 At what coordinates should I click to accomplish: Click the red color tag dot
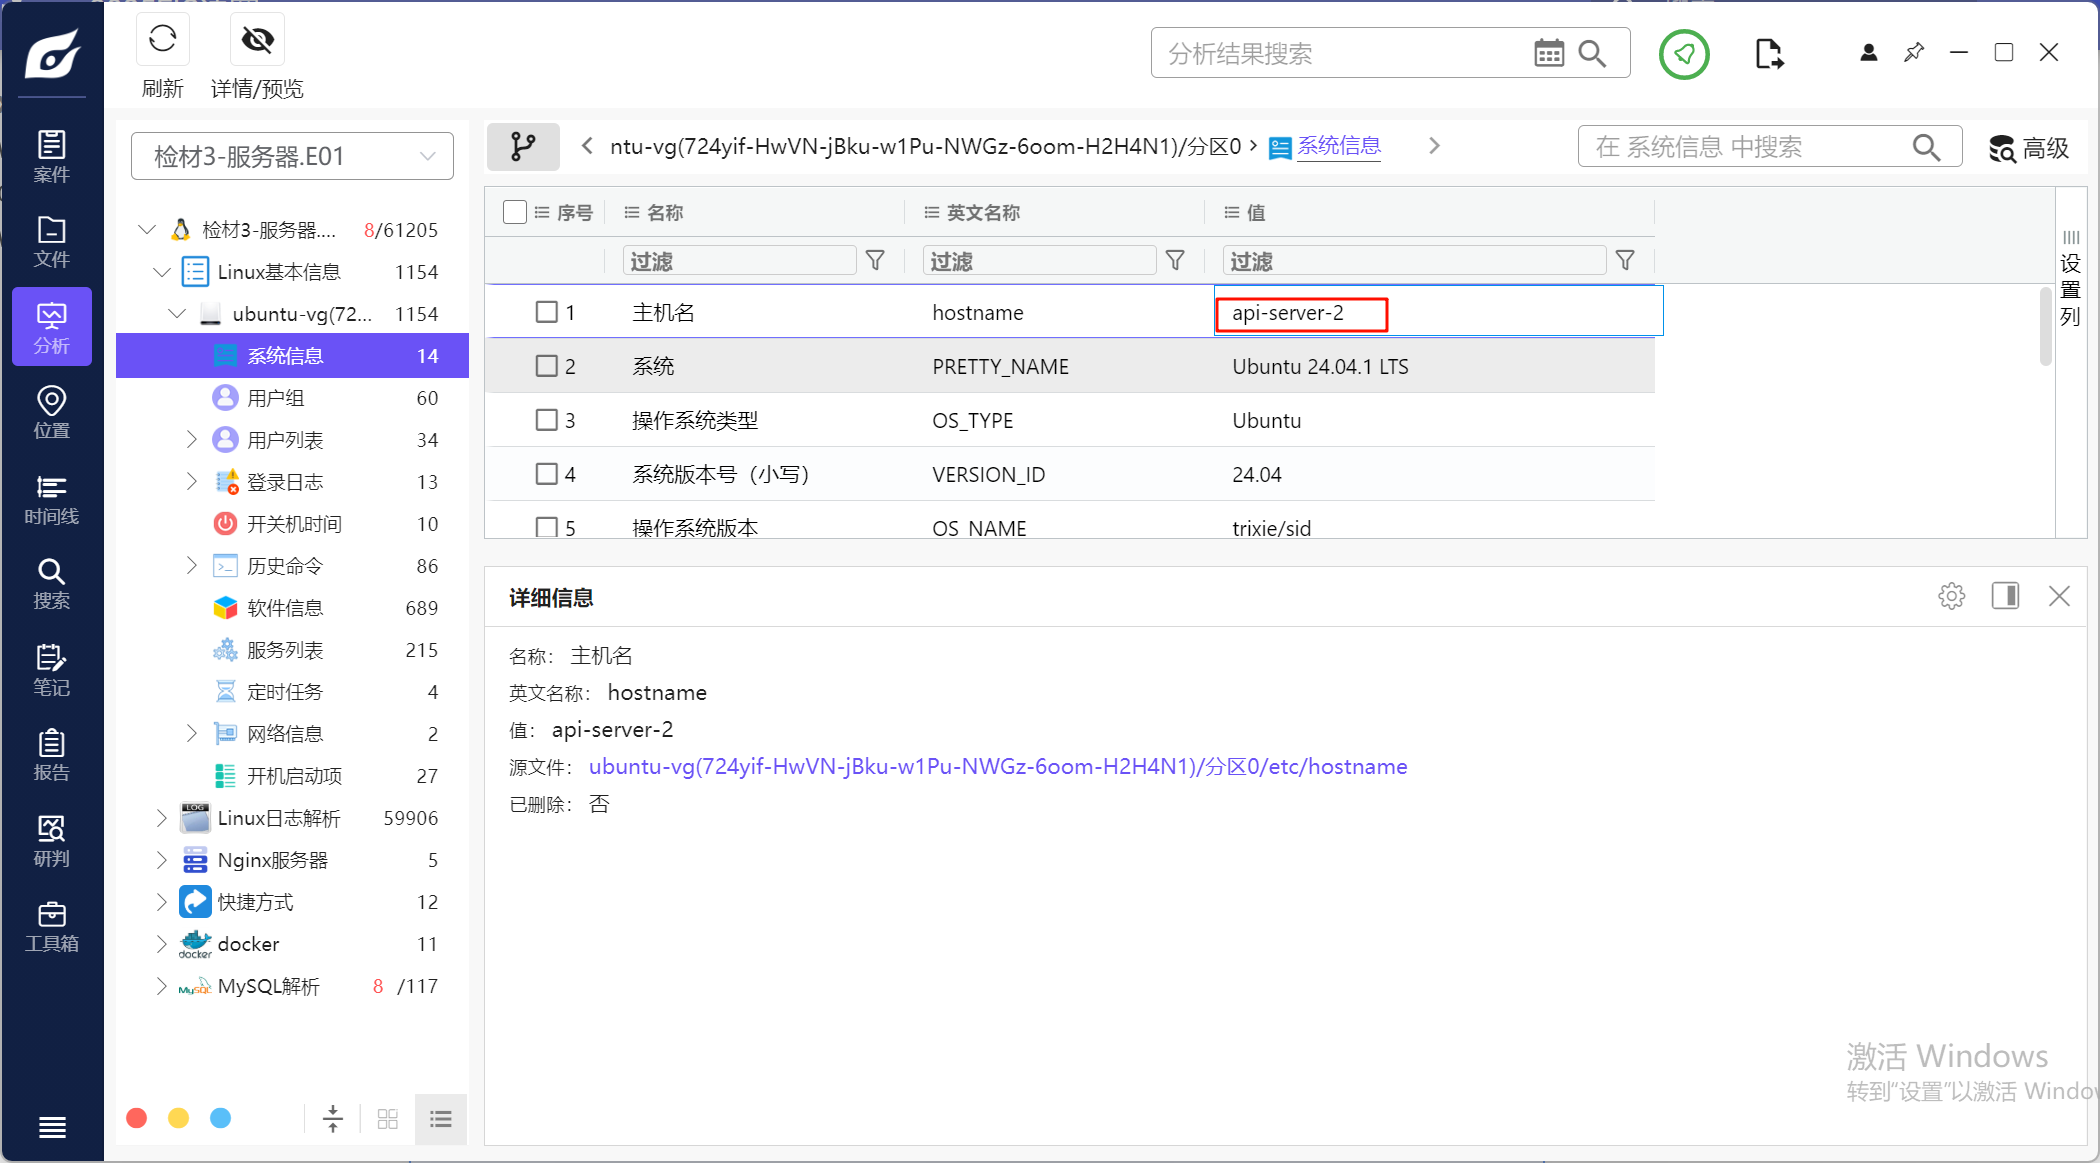[137, 1118]
